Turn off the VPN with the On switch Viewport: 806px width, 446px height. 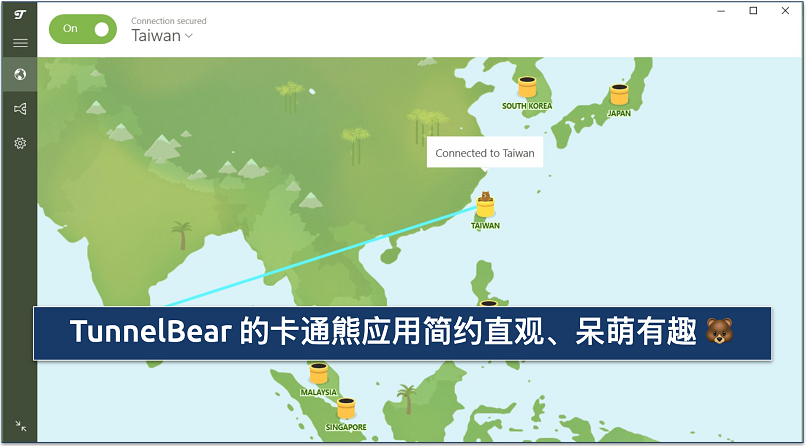tap(83, 29)
